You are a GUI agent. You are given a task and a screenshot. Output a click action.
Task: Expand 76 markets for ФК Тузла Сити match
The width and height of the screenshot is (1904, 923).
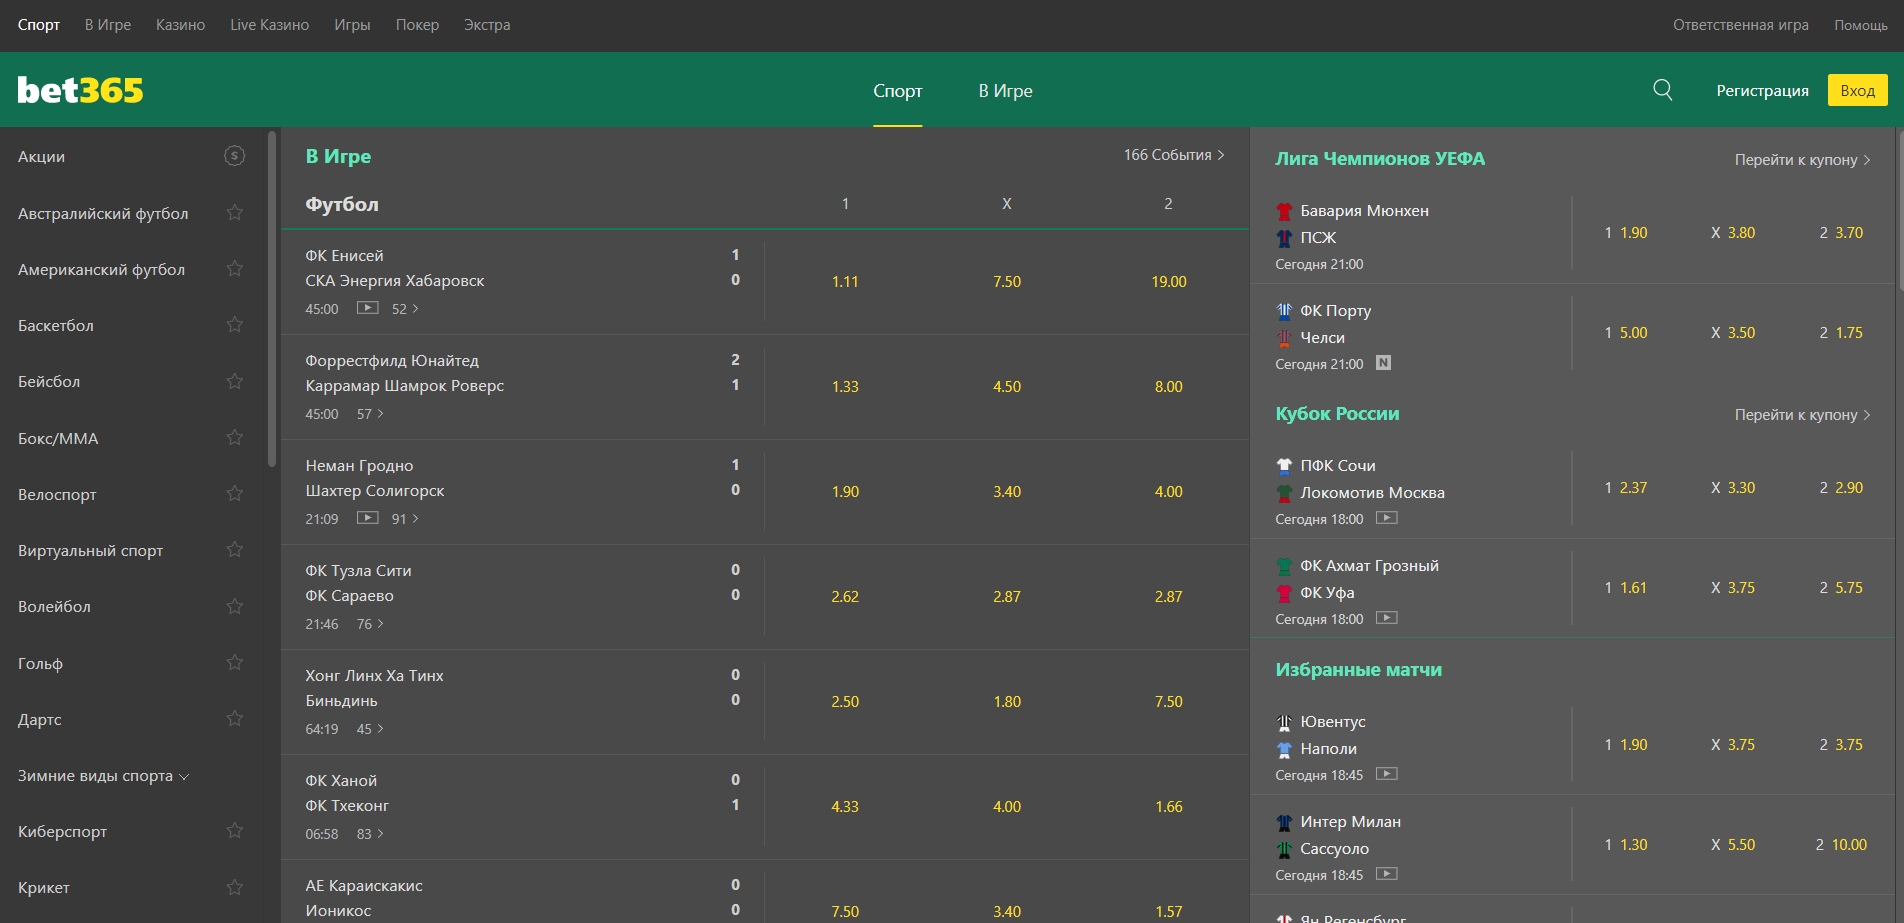pyautogui.click(x=370, y=624)
